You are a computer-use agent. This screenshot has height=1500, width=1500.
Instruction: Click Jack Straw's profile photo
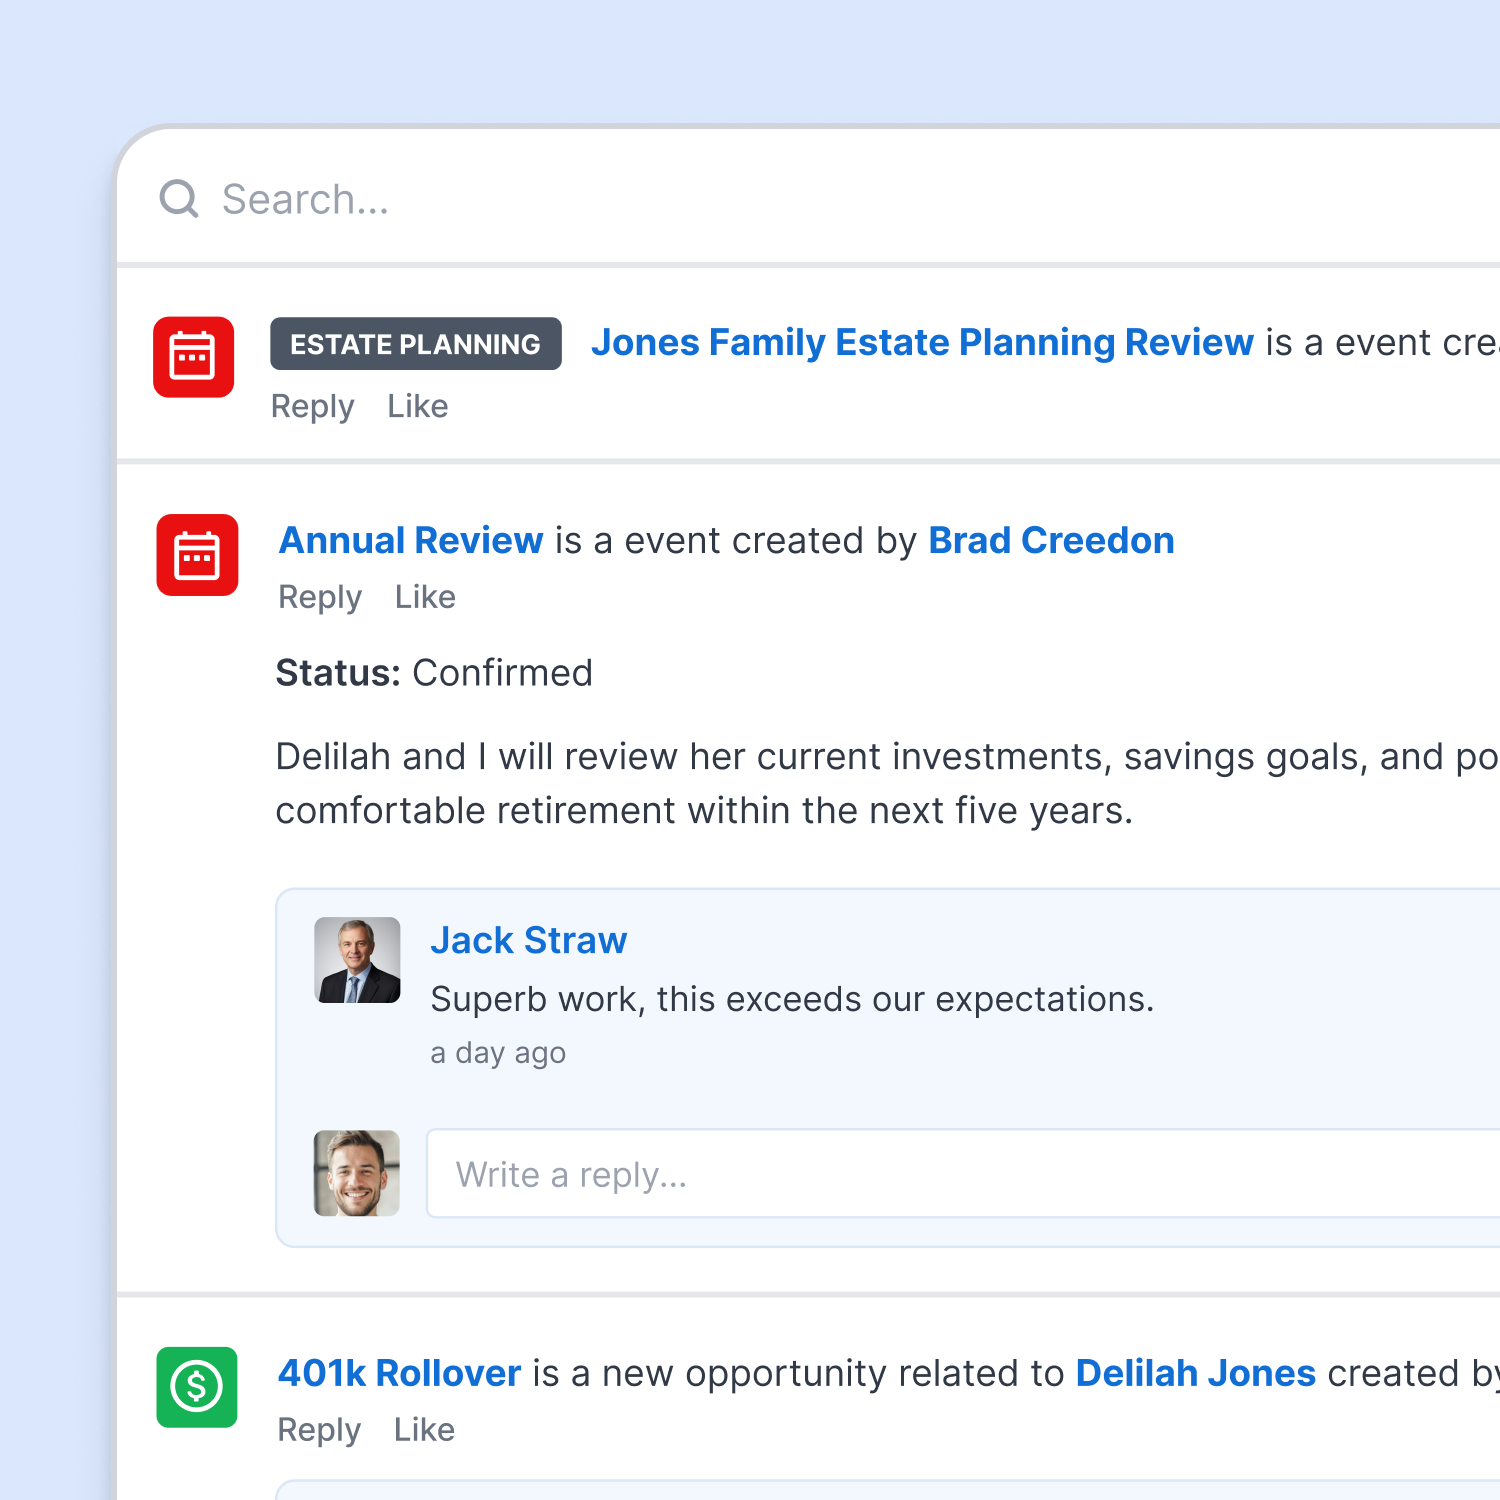click(x=357, y=960)
